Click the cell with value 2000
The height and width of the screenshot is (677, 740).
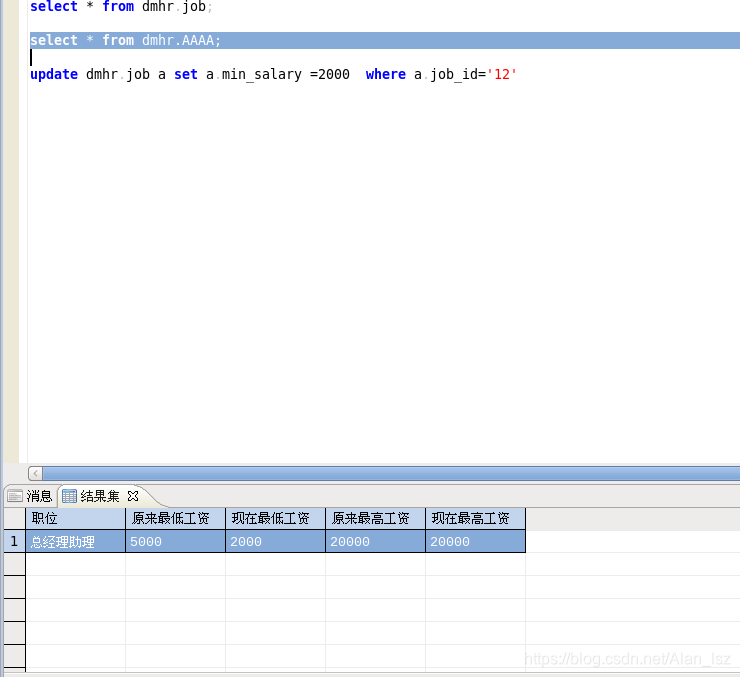(276, 541)
